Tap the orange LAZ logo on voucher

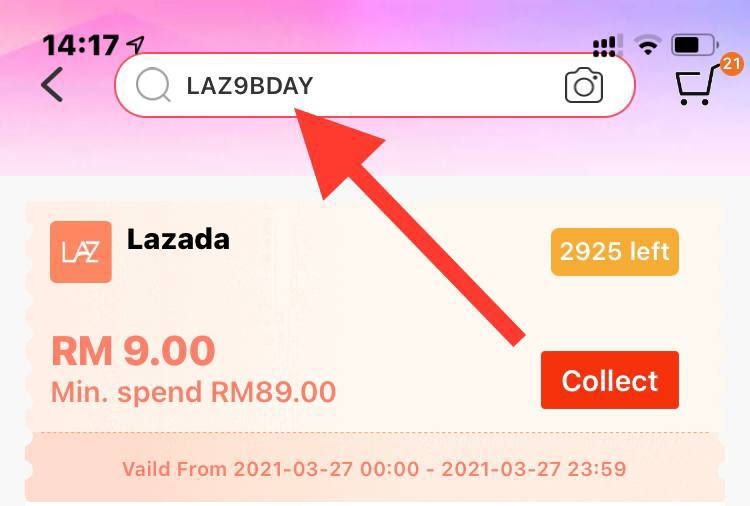81,252
